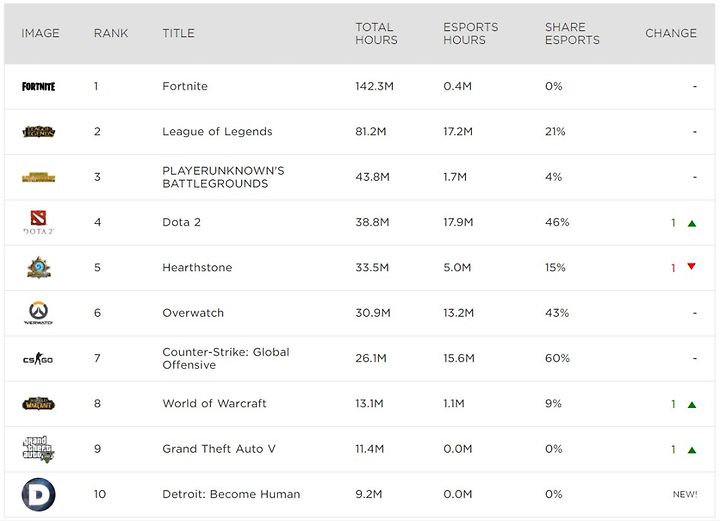Viewport: 720px width, 521px height.
Task: Select Grand Theft Auto V title
Action: coord(219,449)
